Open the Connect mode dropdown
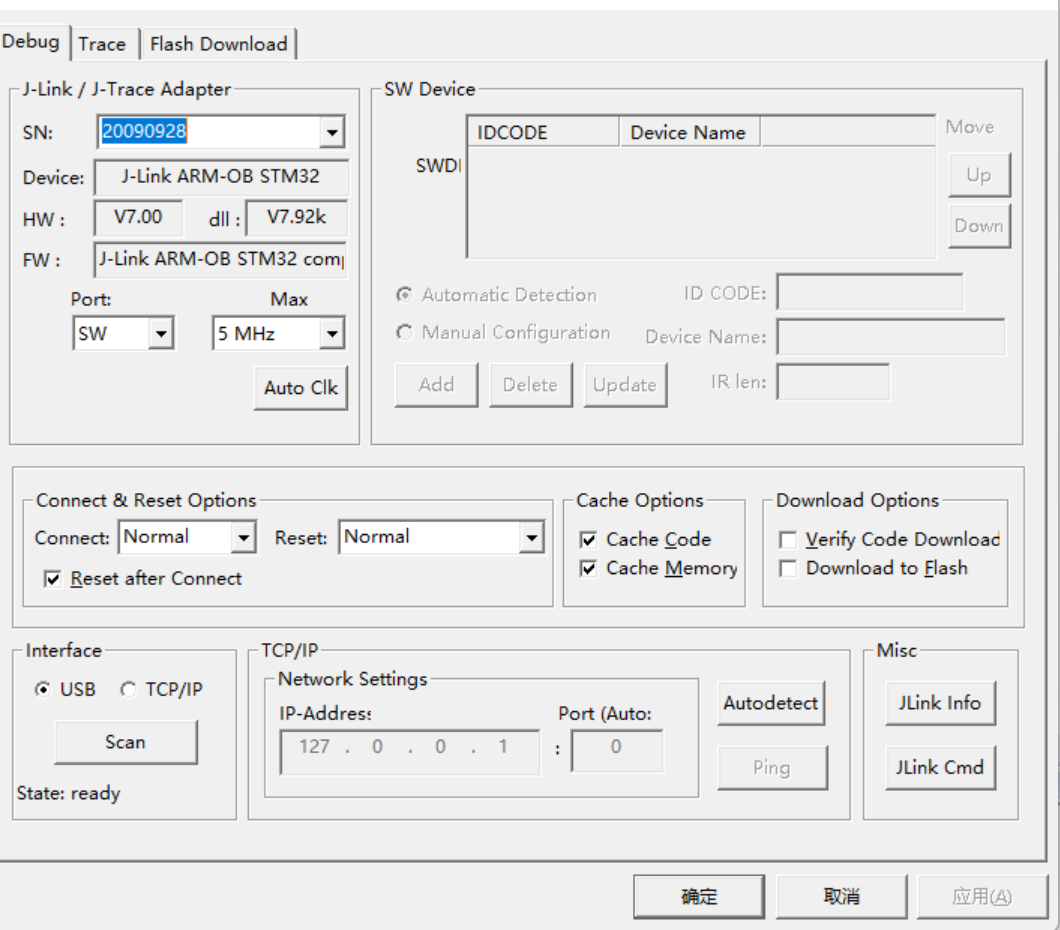This screenshot has width=1060, height=930. point(243,538)
